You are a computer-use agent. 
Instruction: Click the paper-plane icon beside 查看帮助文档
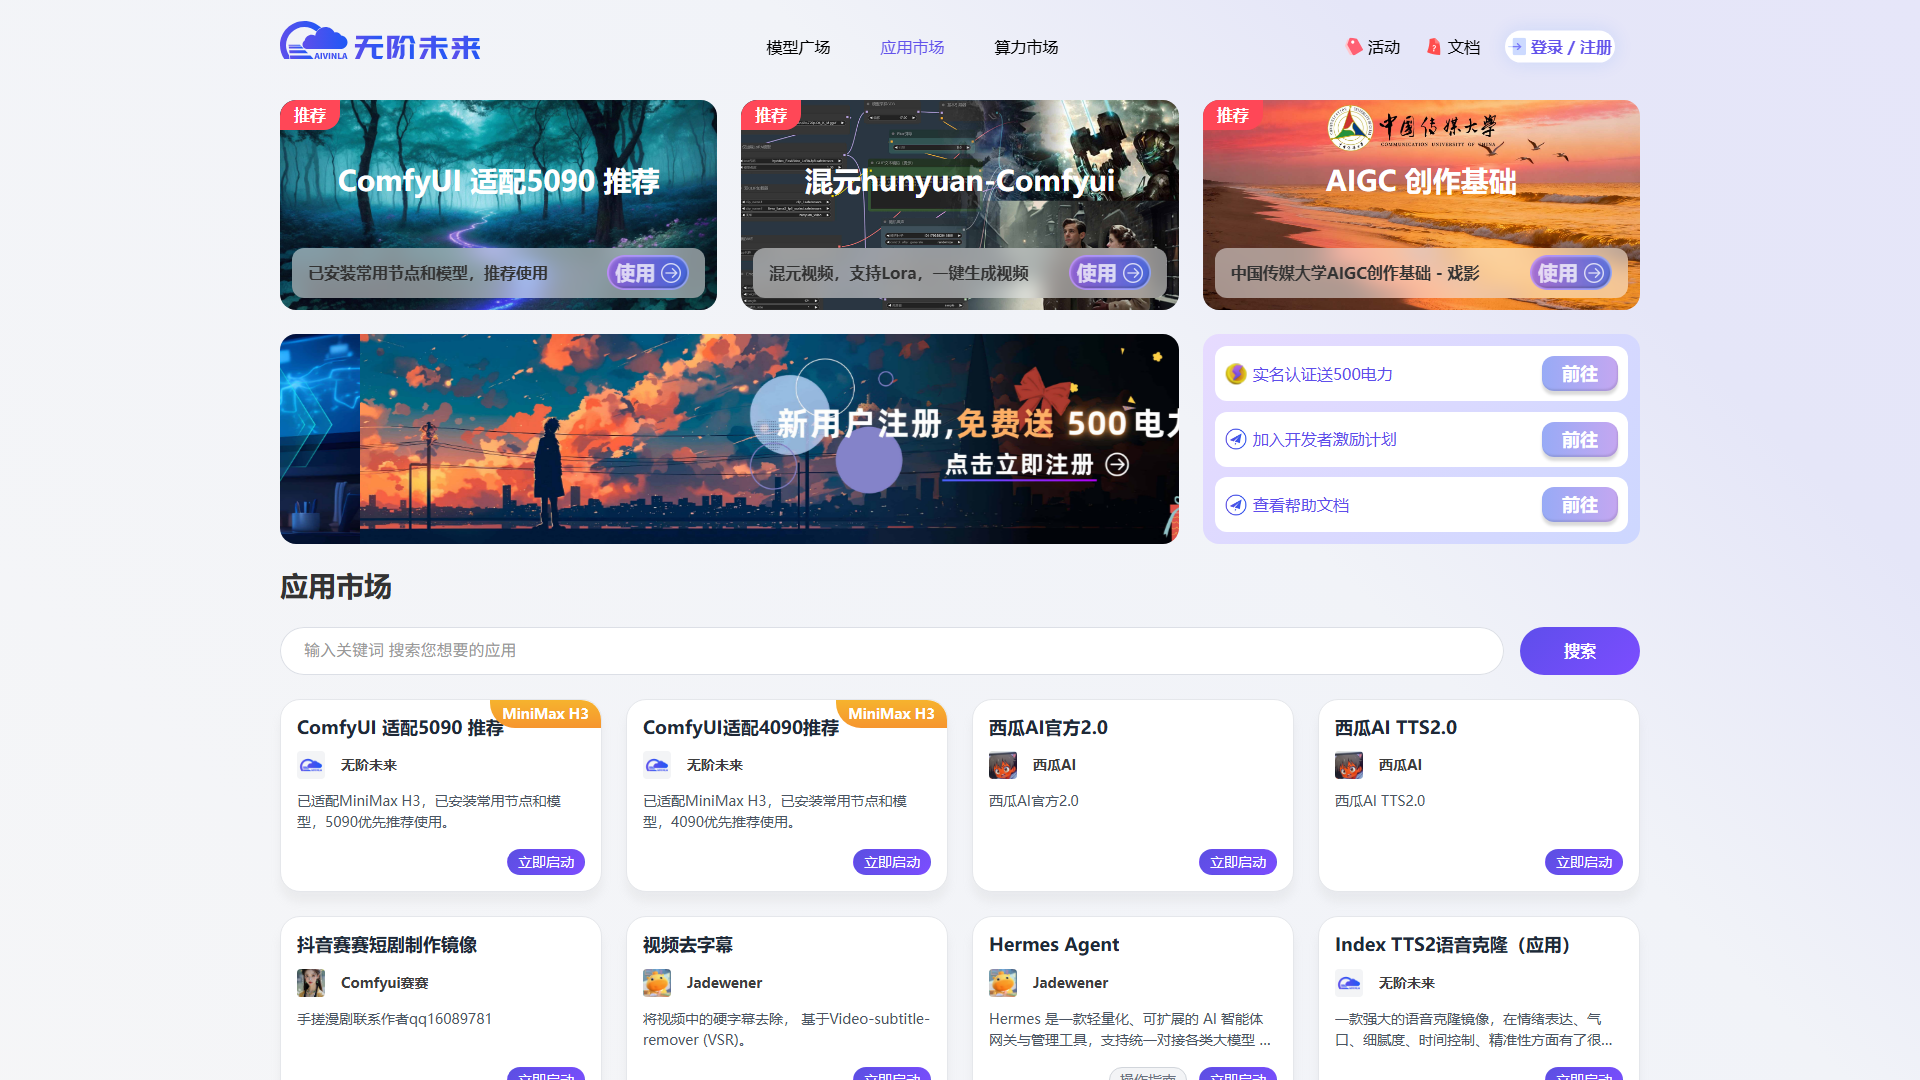[x=1236, y=505]
